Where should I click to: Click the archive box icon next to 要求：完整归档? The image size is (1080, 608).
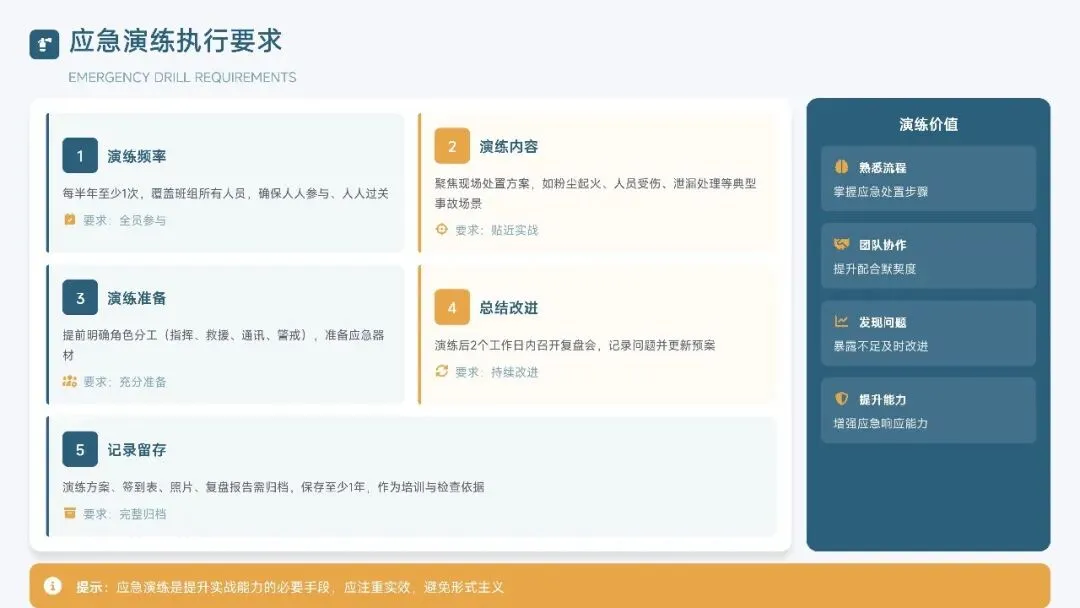tap(70, 513)
